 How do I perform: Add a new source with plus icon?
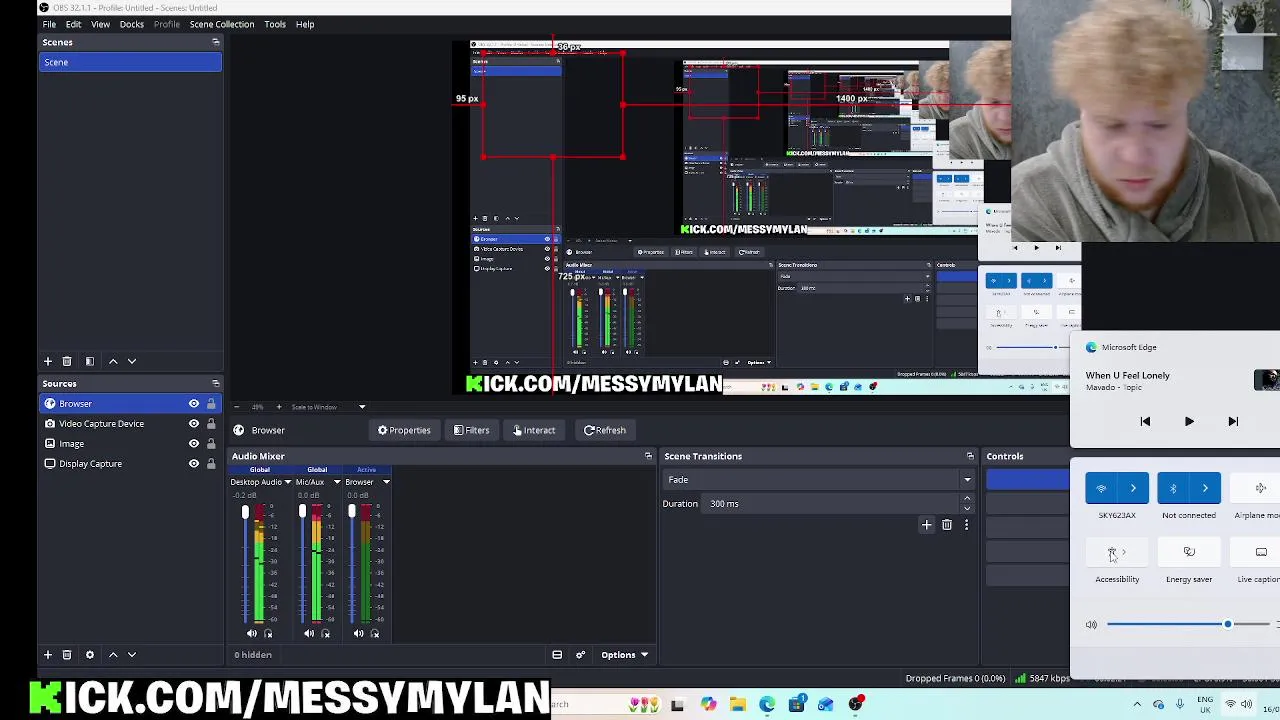pyautogui.click(x=47, y=654)
